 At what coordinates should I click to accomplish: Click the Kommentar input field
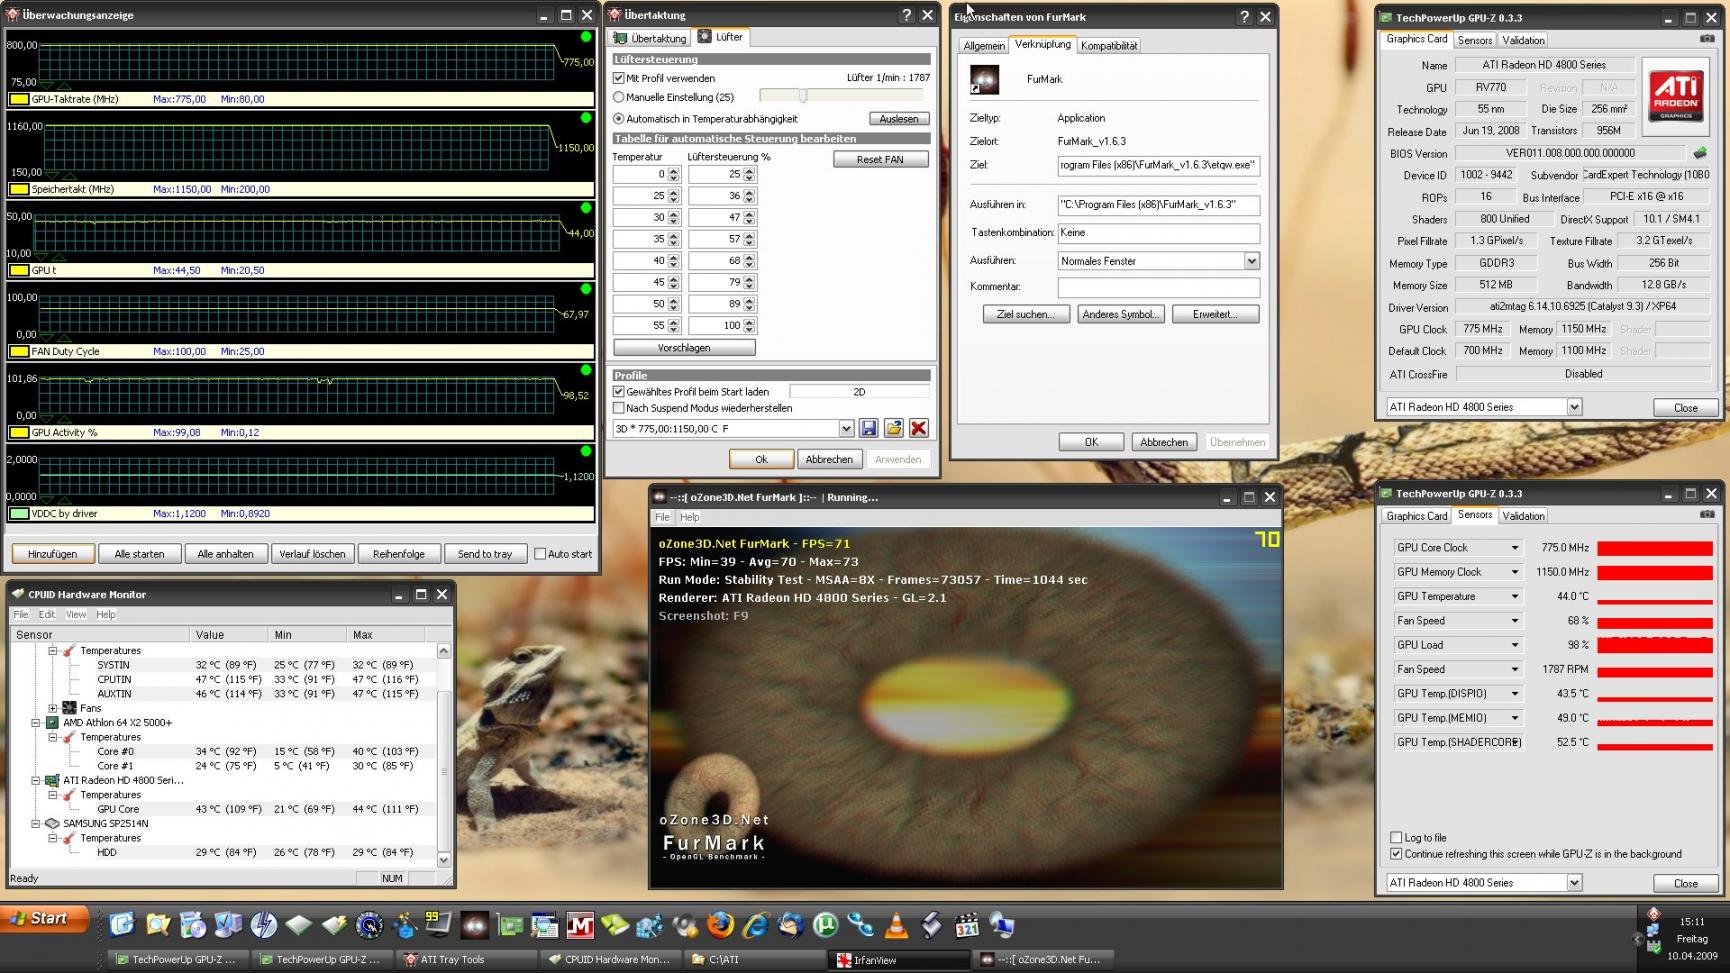click(1159, 287)
